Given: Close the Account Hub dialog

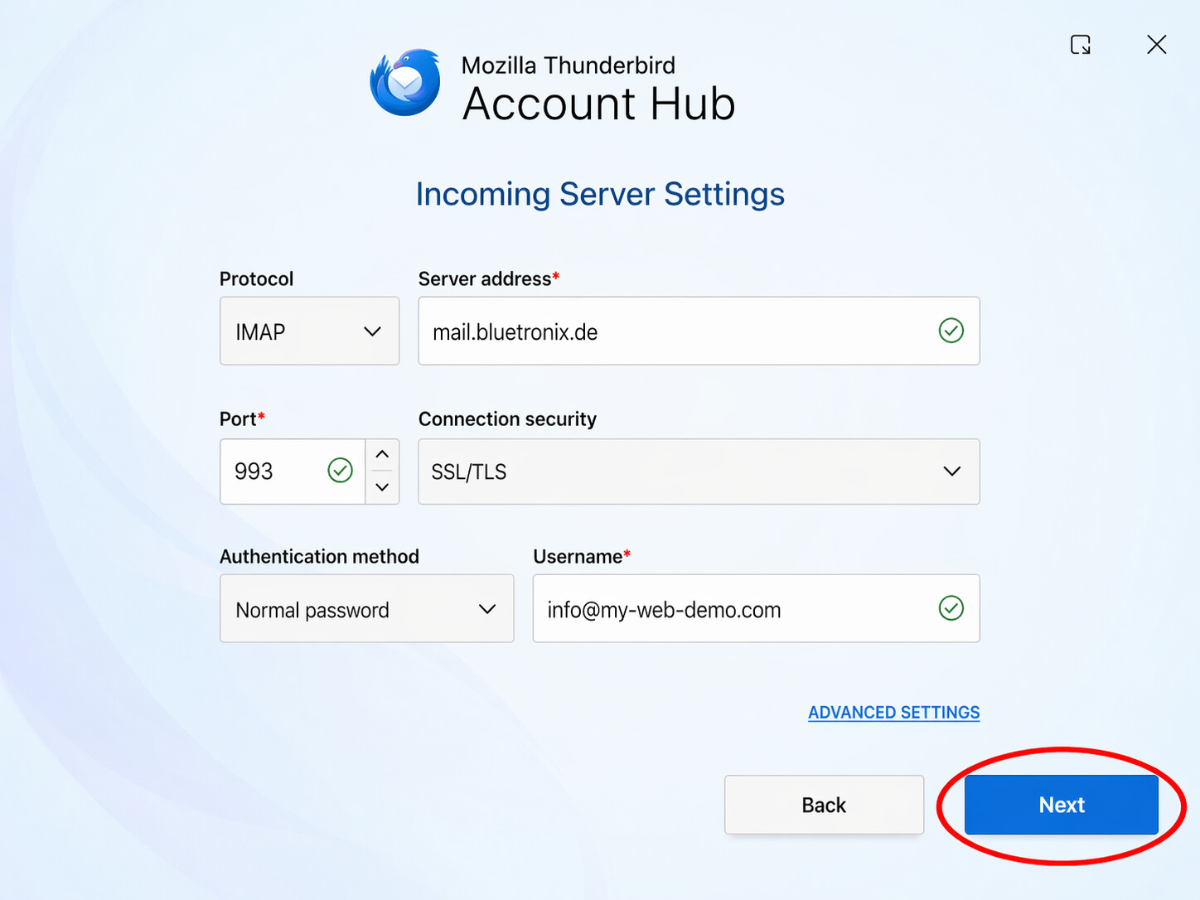Looking at the screenshot, I should (x=1156, y=45).
